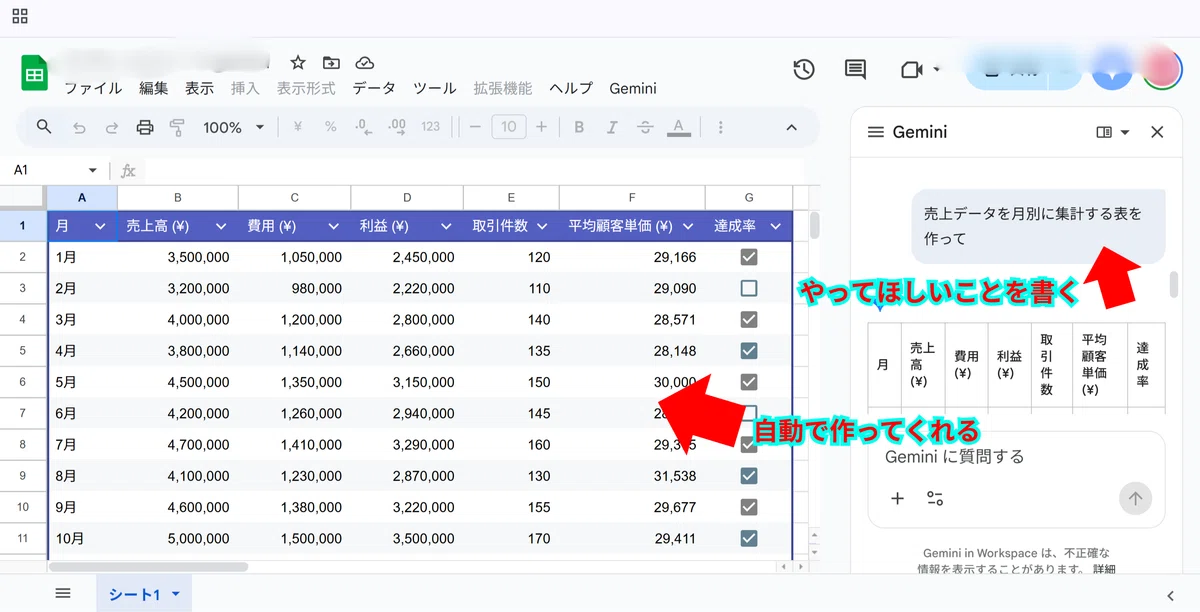The height and width of the screenshot is (612, 1200).
Task: Apply percent number format
Action: (x=330, y=127)
